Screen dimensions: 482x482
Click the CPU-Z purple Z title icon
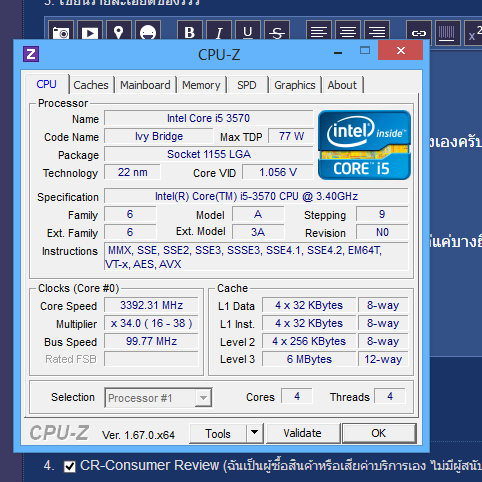(31, 54)
